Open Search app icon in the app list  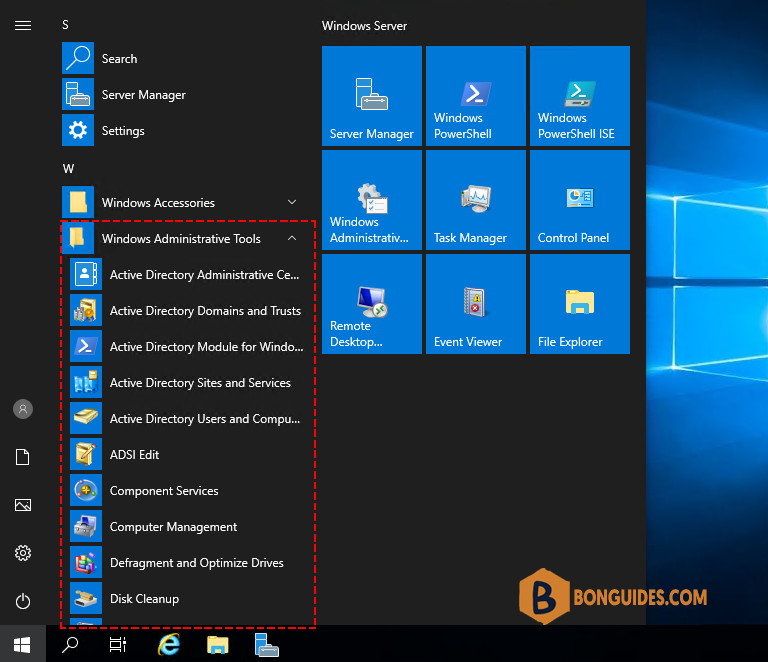[78, 58]
